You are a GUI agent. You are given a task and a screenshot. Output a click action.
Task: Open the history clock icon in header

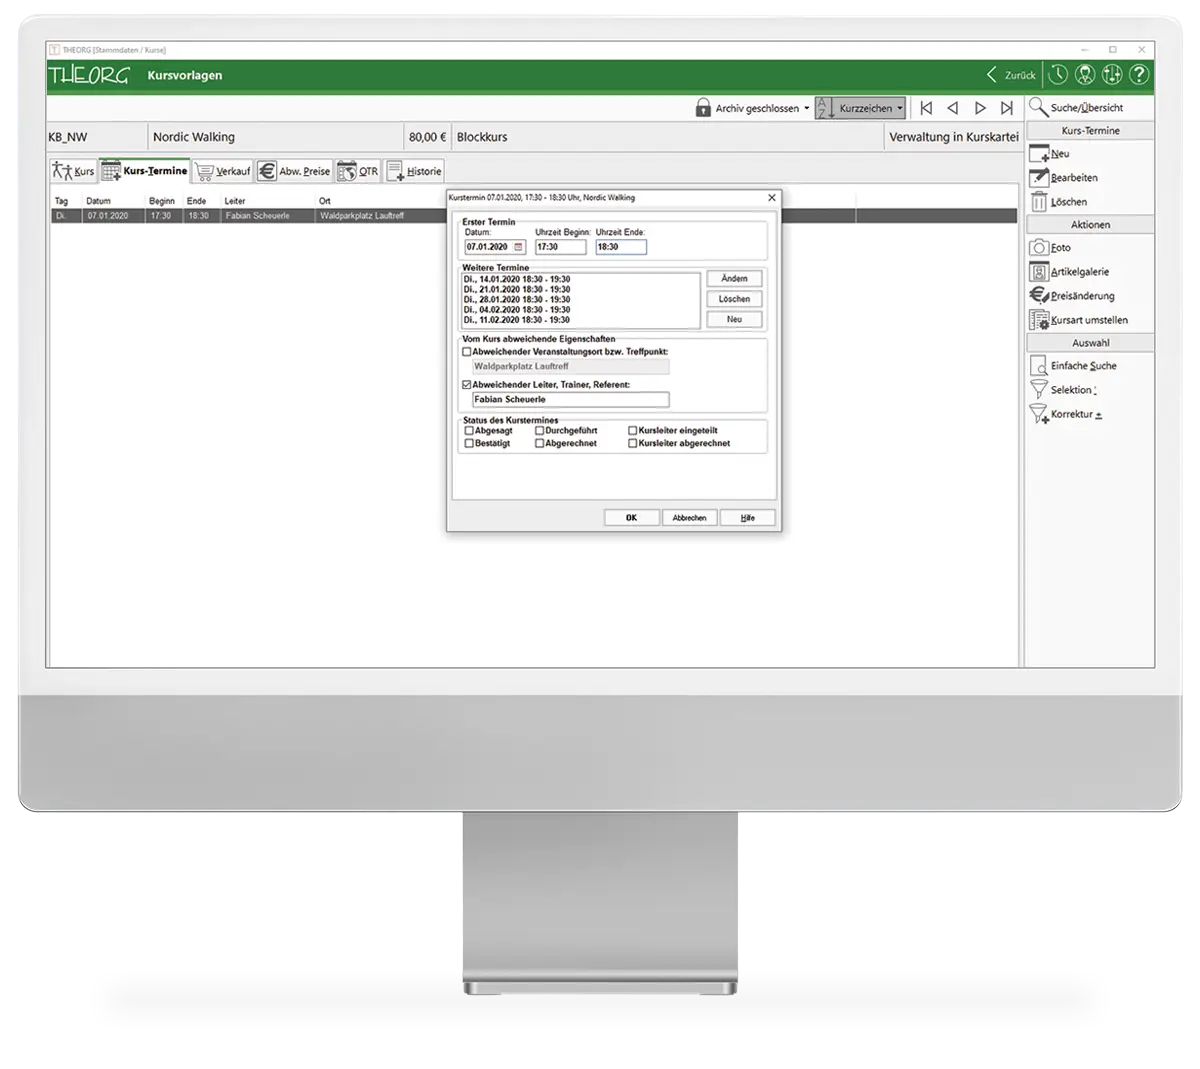pyautogui.click(x=1058, y=75)
